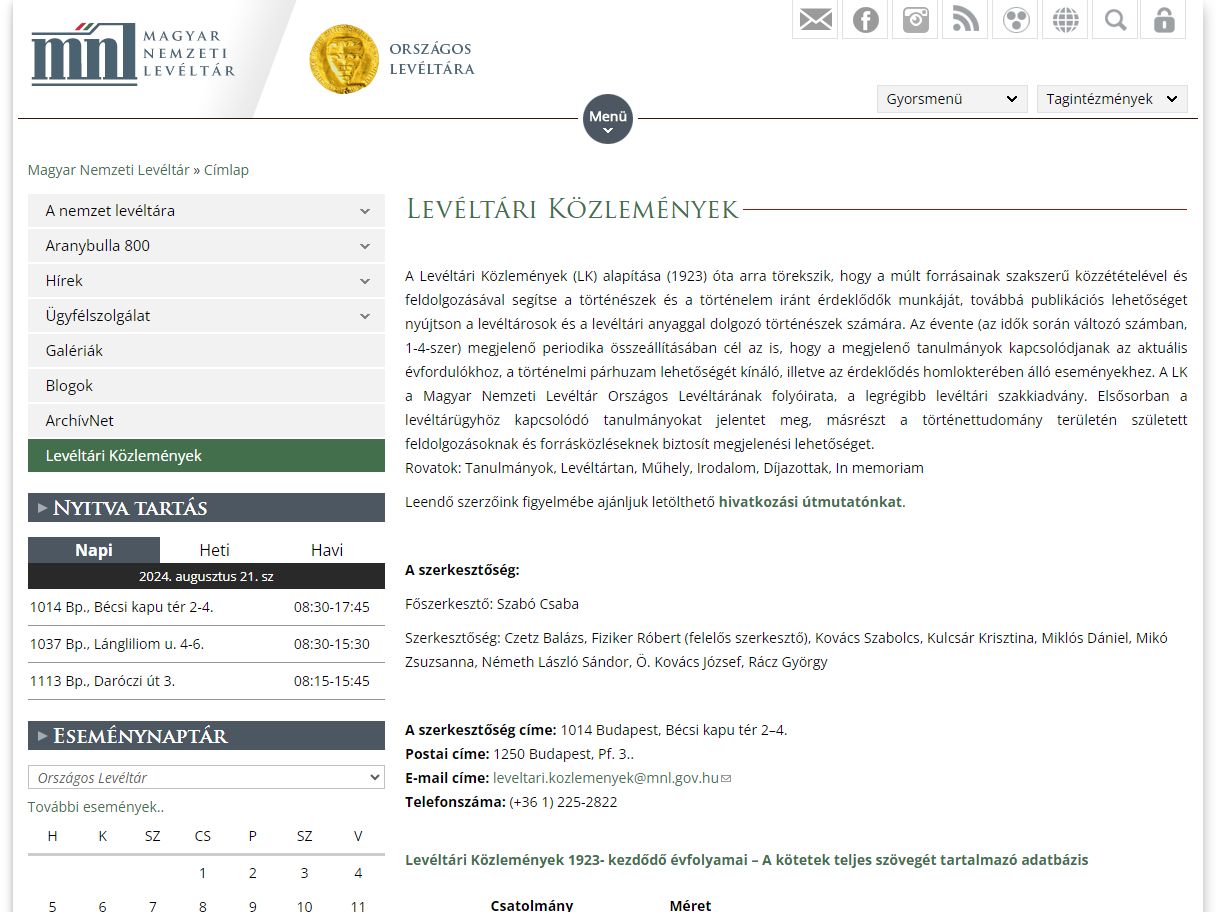The height and width of the screenshot is (912, 1216).
Task: Select calendar day 4
Action: 358,873
